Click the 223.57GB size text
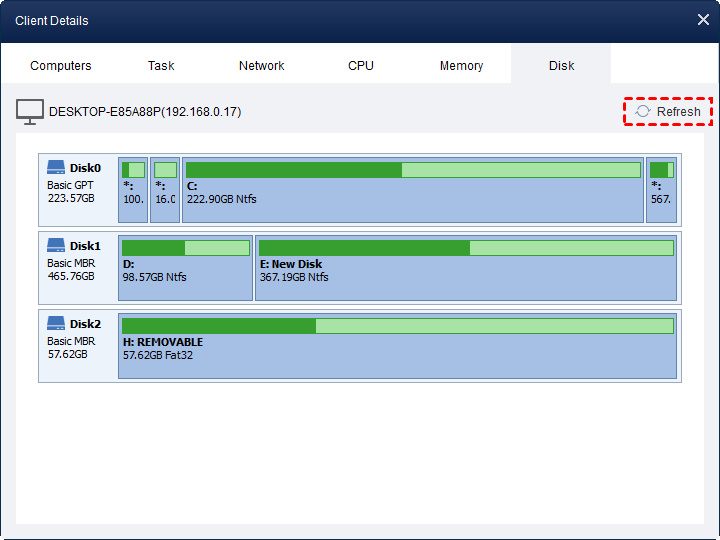This screenshot has width=720, height=540. click(x=71, y=198)
